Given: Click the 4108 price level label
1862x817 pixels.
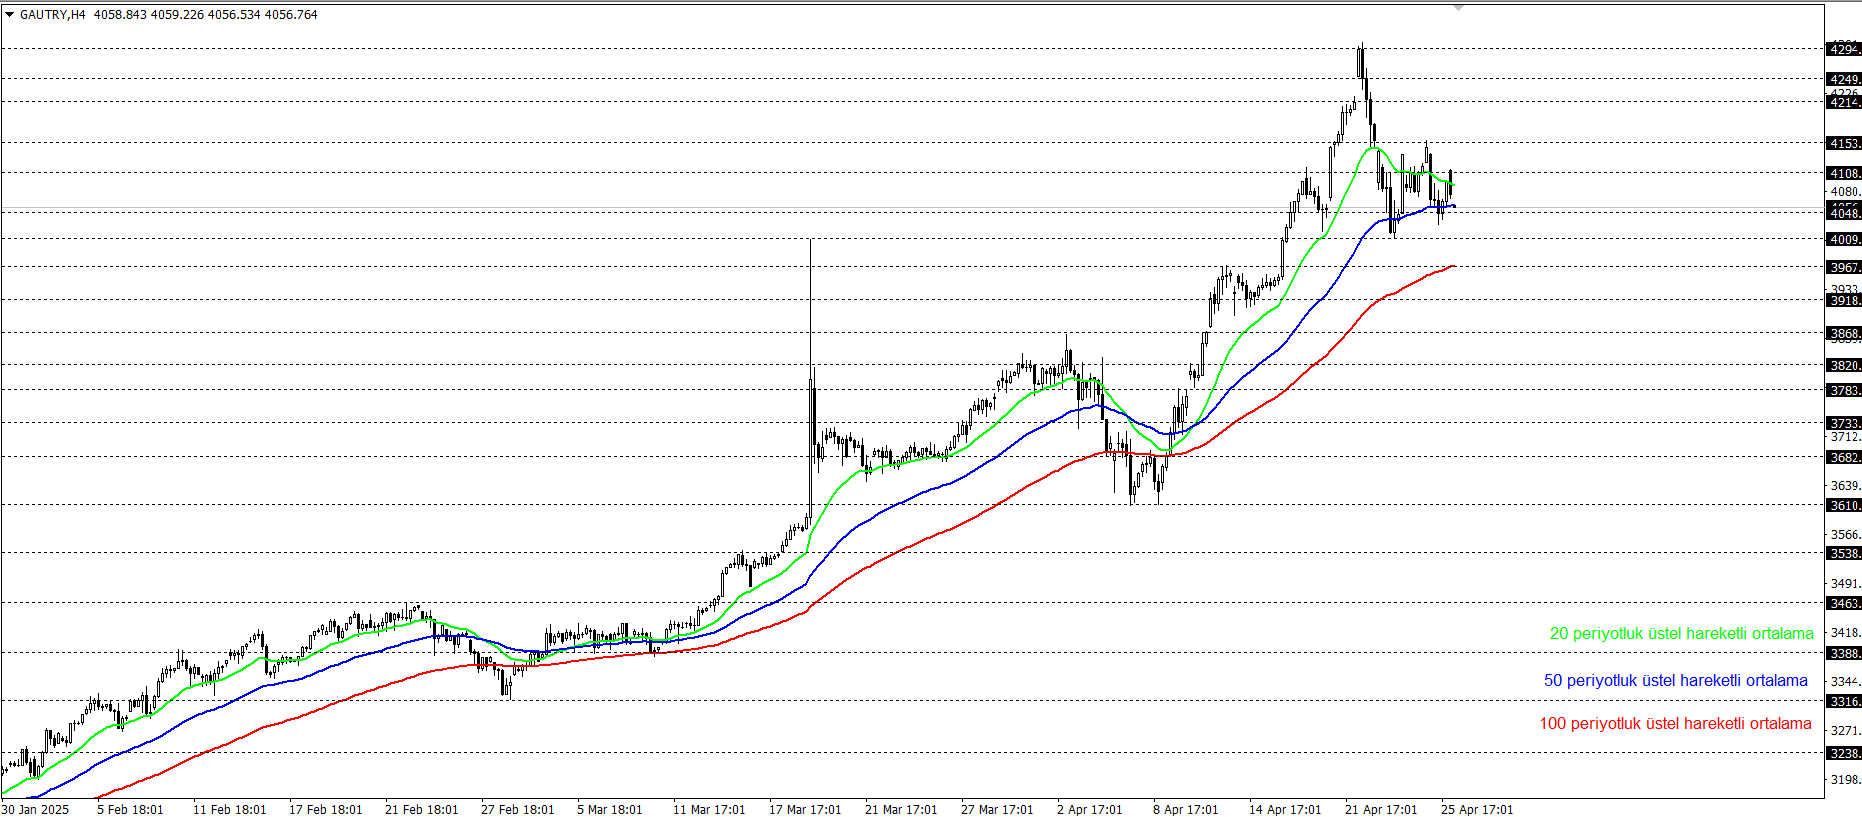Looking at the screenshot, I should [x=1844, y=174].
